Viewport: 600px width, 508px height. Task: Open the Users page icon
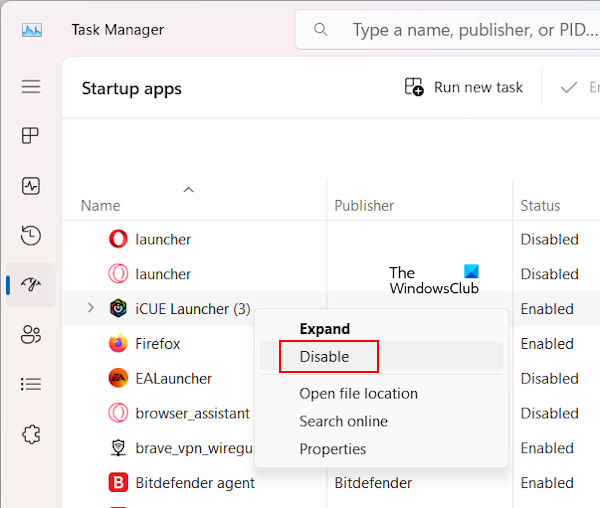pos(31,334)
